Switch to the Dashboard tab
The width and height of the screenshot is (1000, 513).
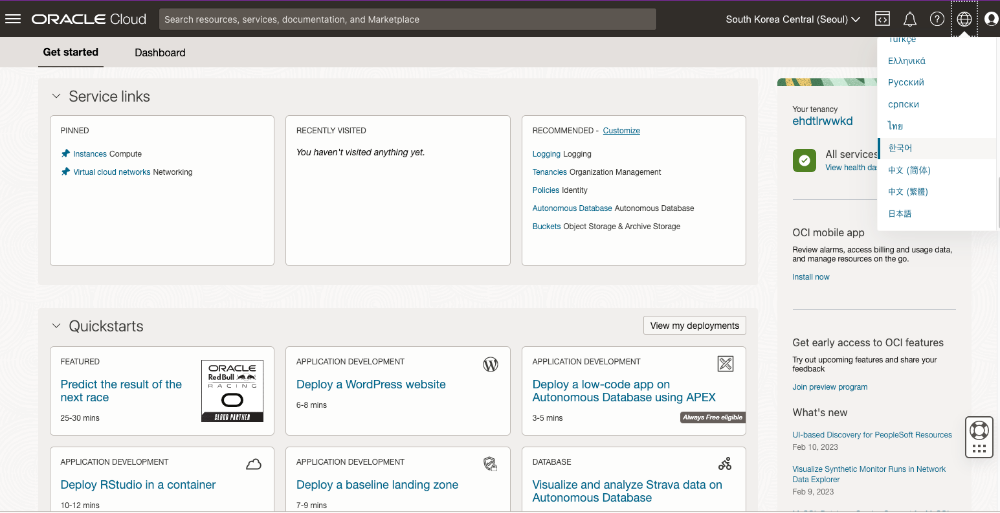coord(160,53)
